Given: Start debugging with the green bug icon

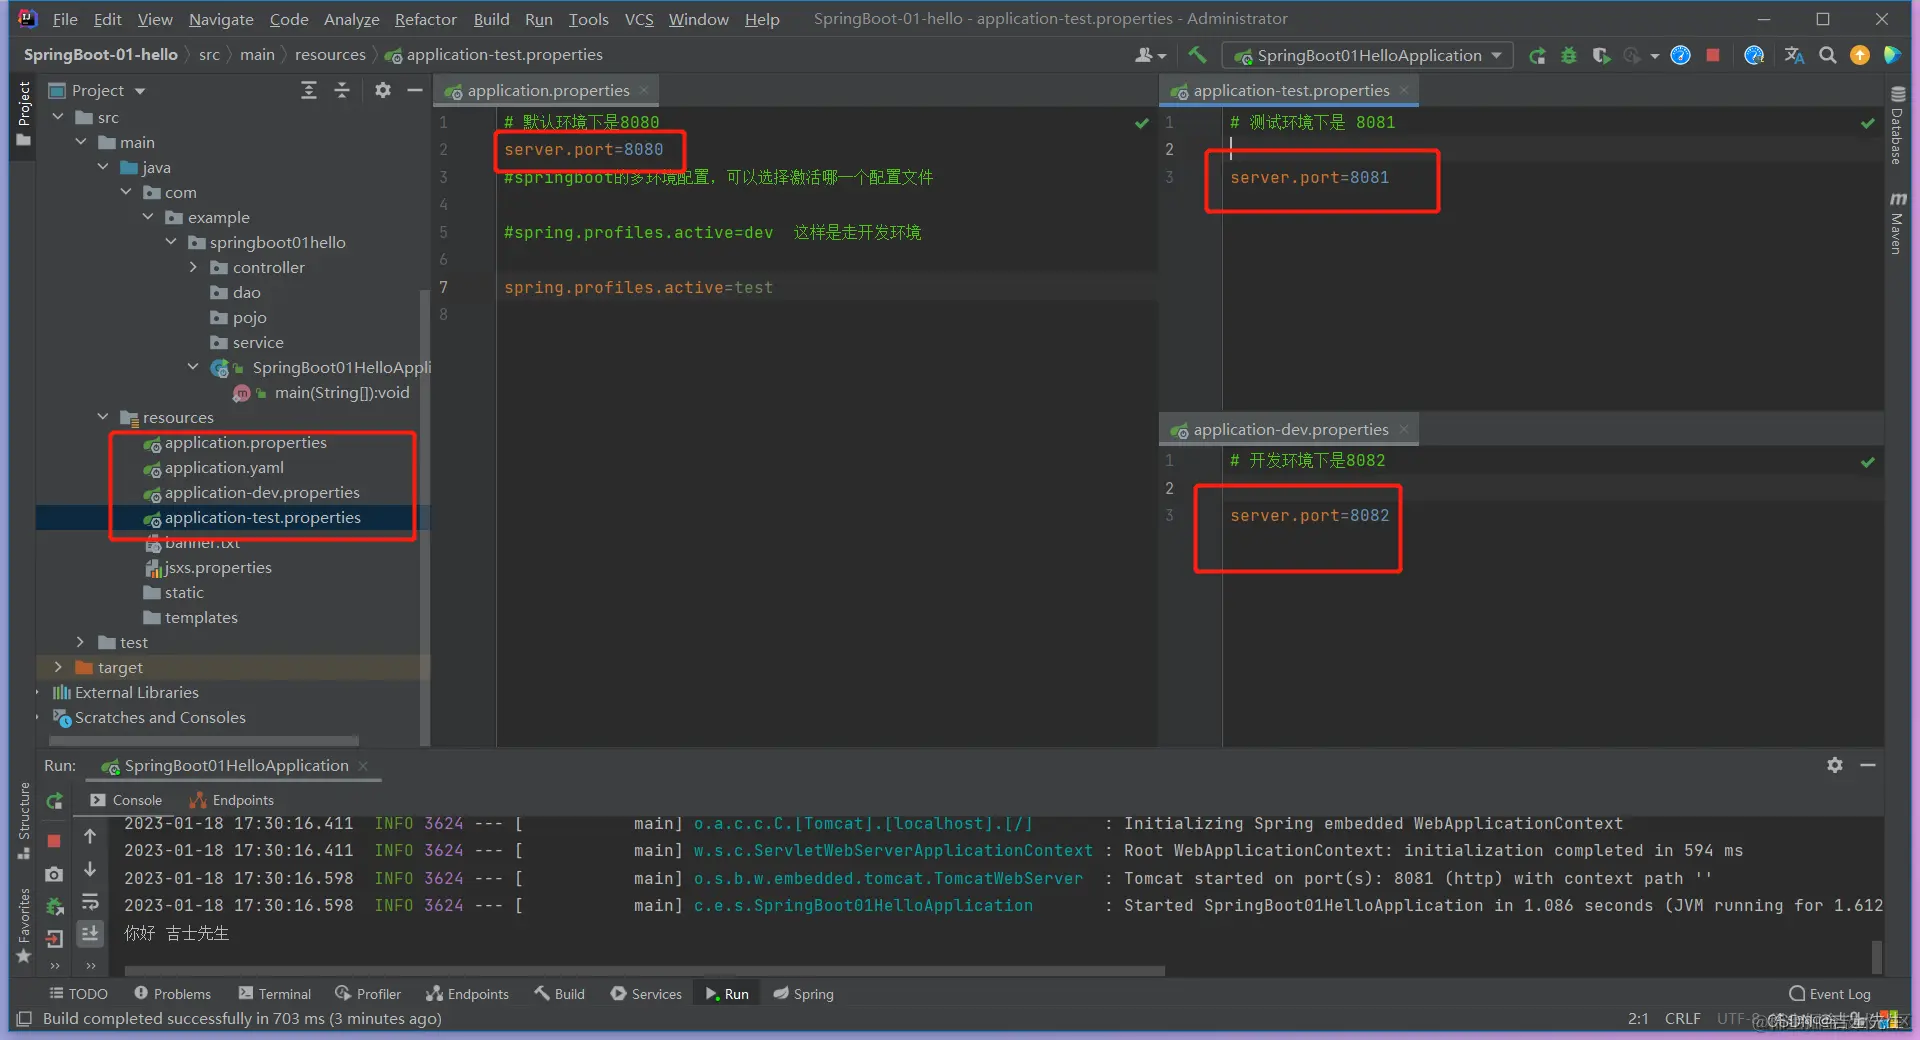Looking at the screenshot, I should tap(1569, 56).
